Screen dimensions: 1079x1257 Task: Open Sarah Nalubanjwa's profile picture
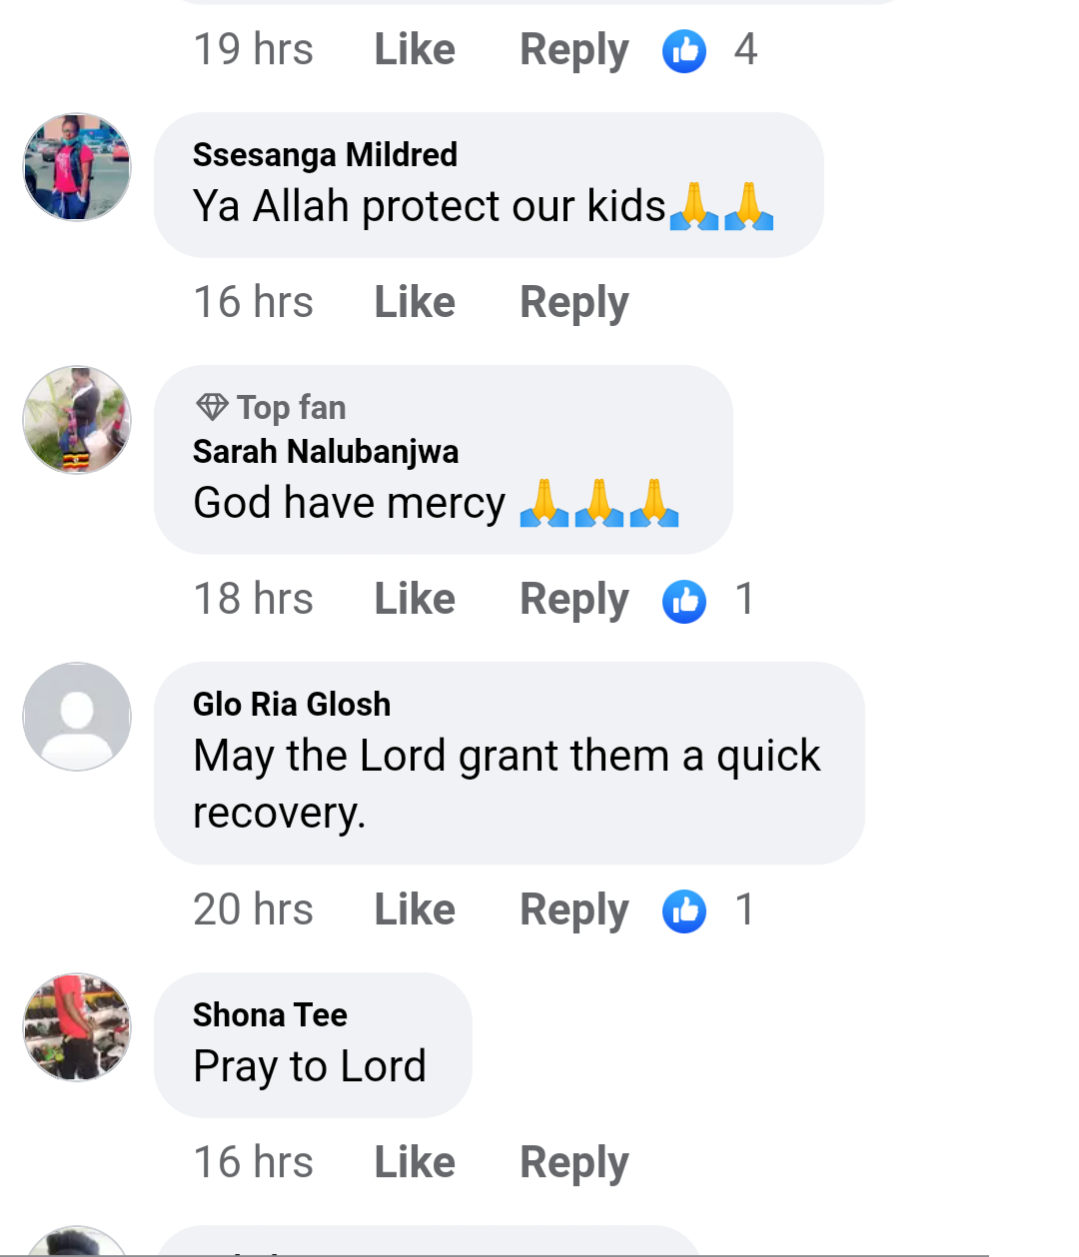(77, 420)
